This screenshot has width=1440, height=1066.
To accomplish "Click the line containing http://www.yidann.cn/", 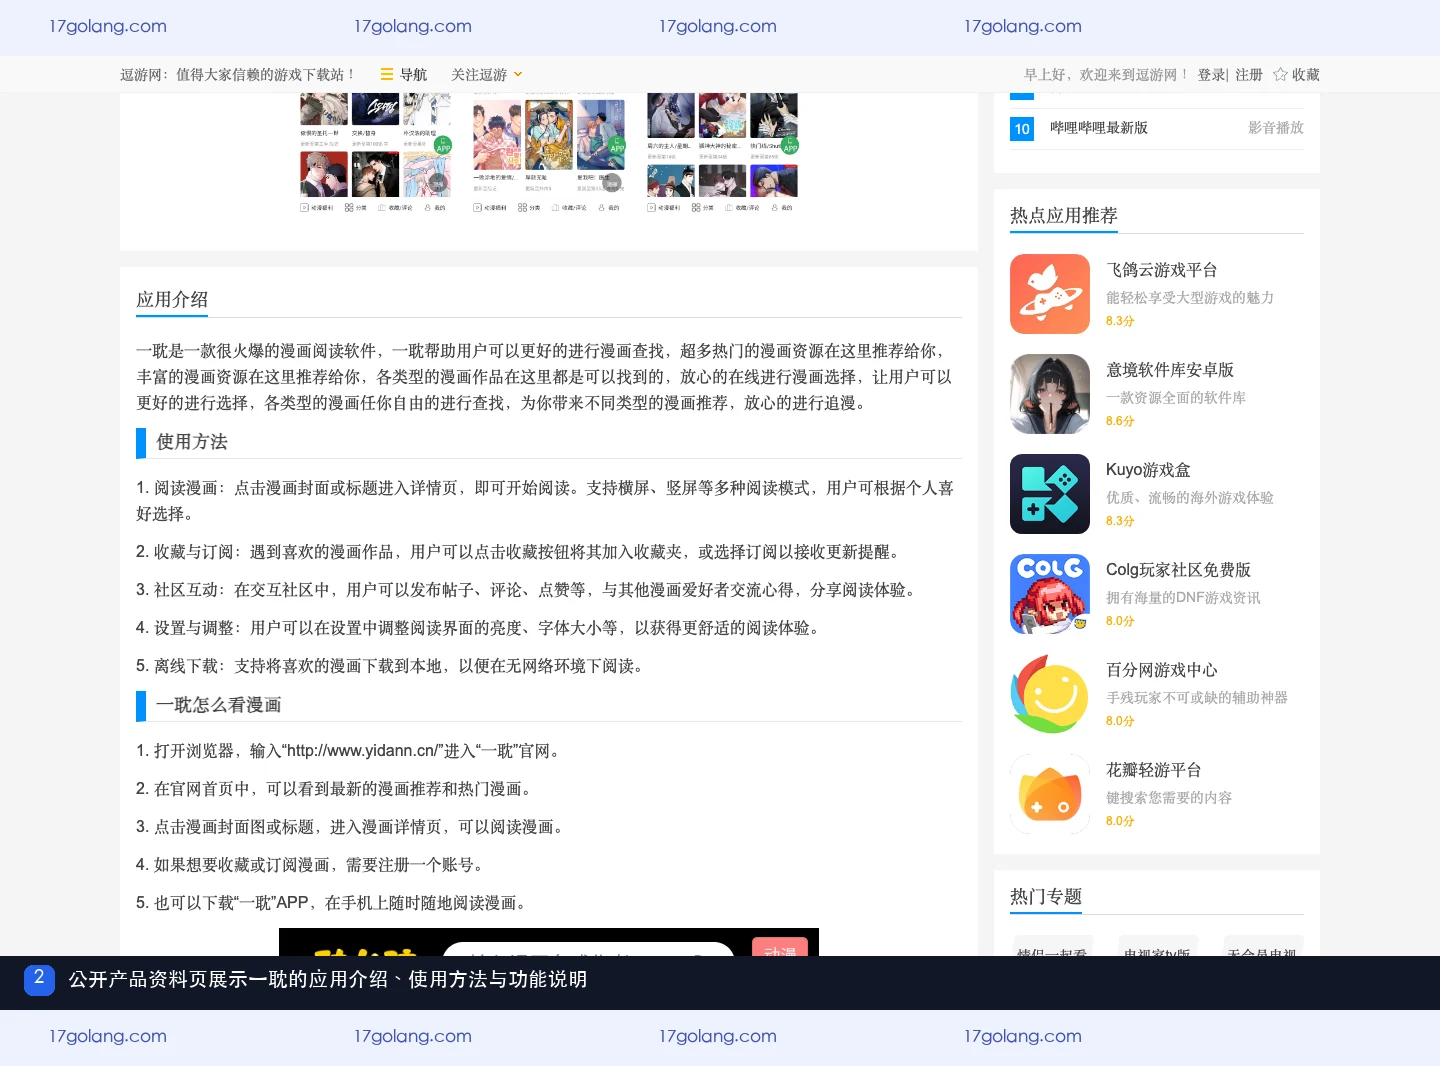I will (350, 751).
